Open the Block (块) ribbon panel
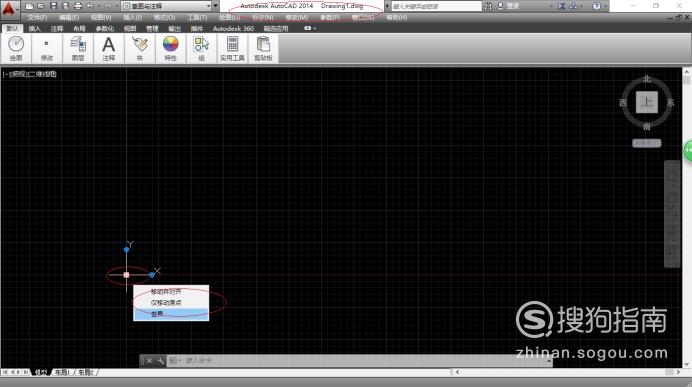Viewport: 692px width, 387px height. tap(139, 48)
